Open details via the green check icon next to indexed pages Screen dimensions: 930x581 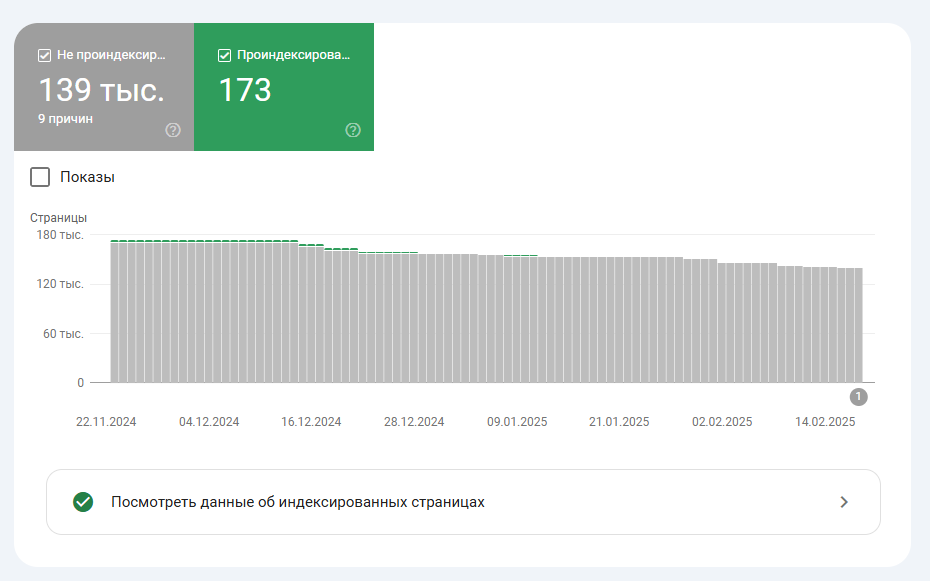pos(81,502)
